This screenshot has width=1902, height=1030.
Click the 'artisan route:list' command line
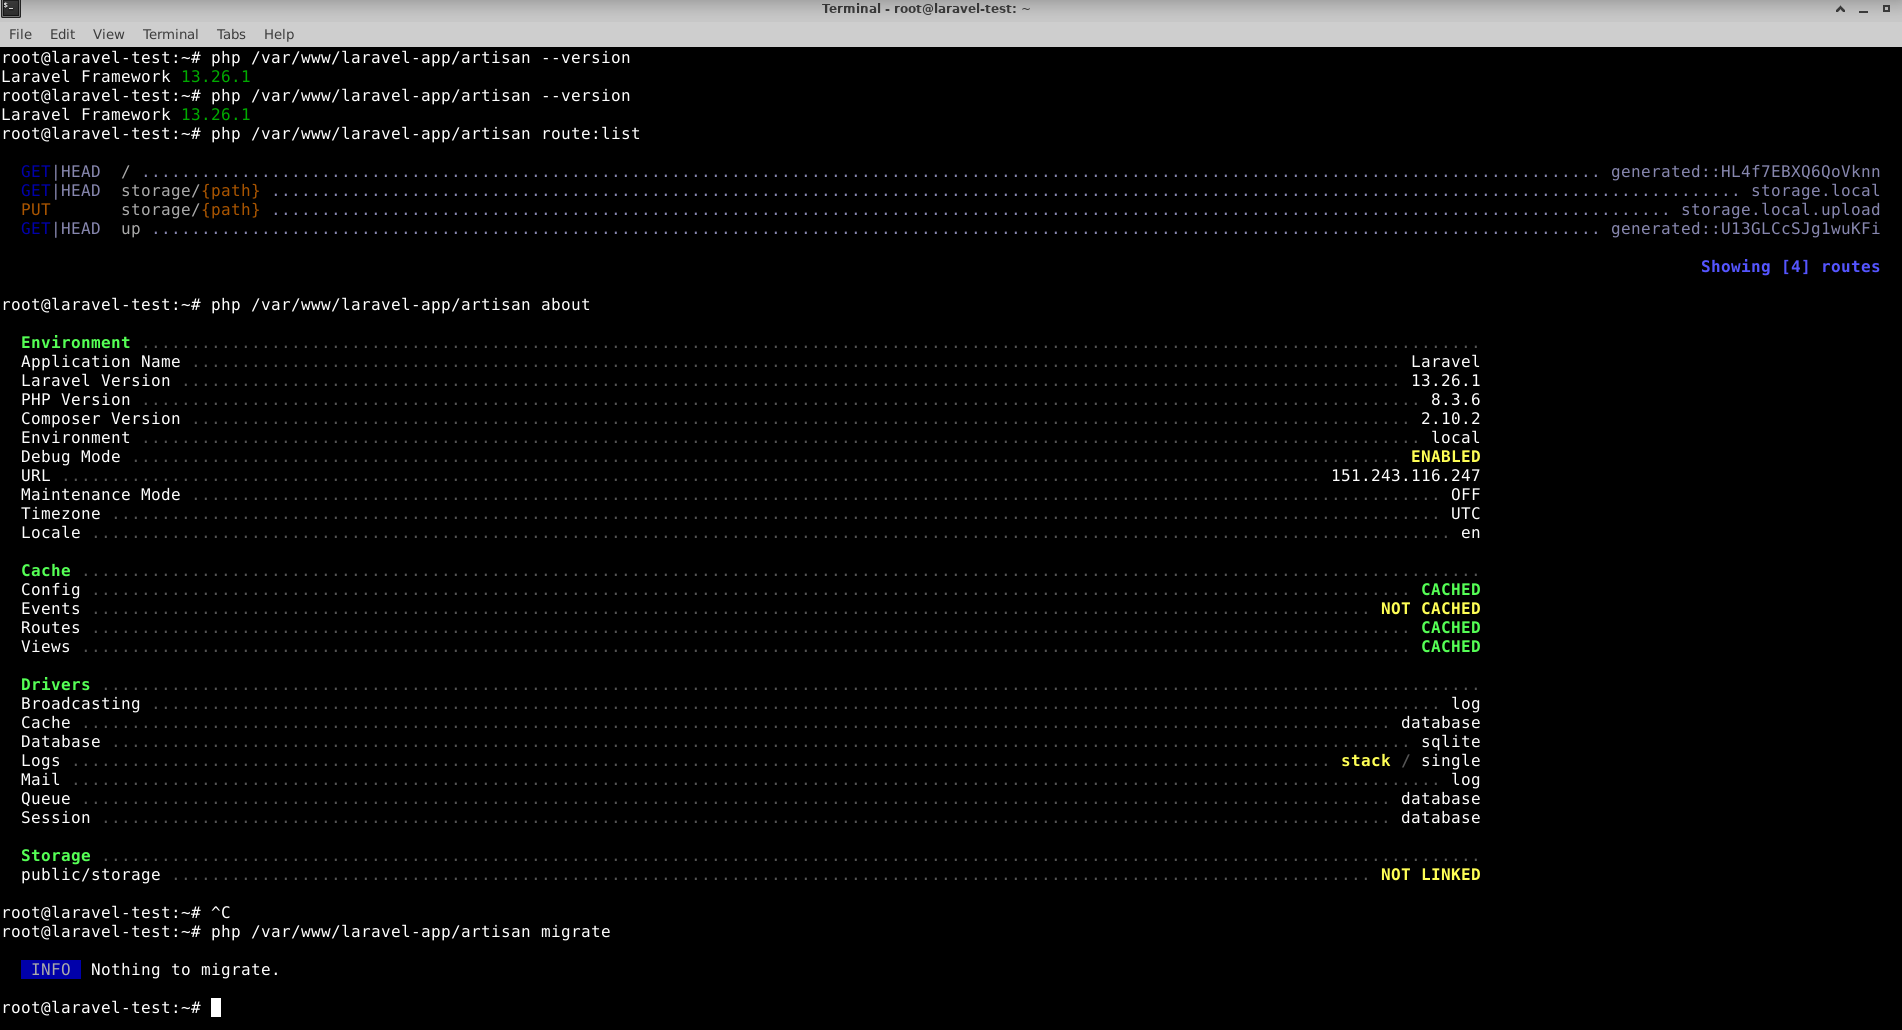[x=321, y=134]
